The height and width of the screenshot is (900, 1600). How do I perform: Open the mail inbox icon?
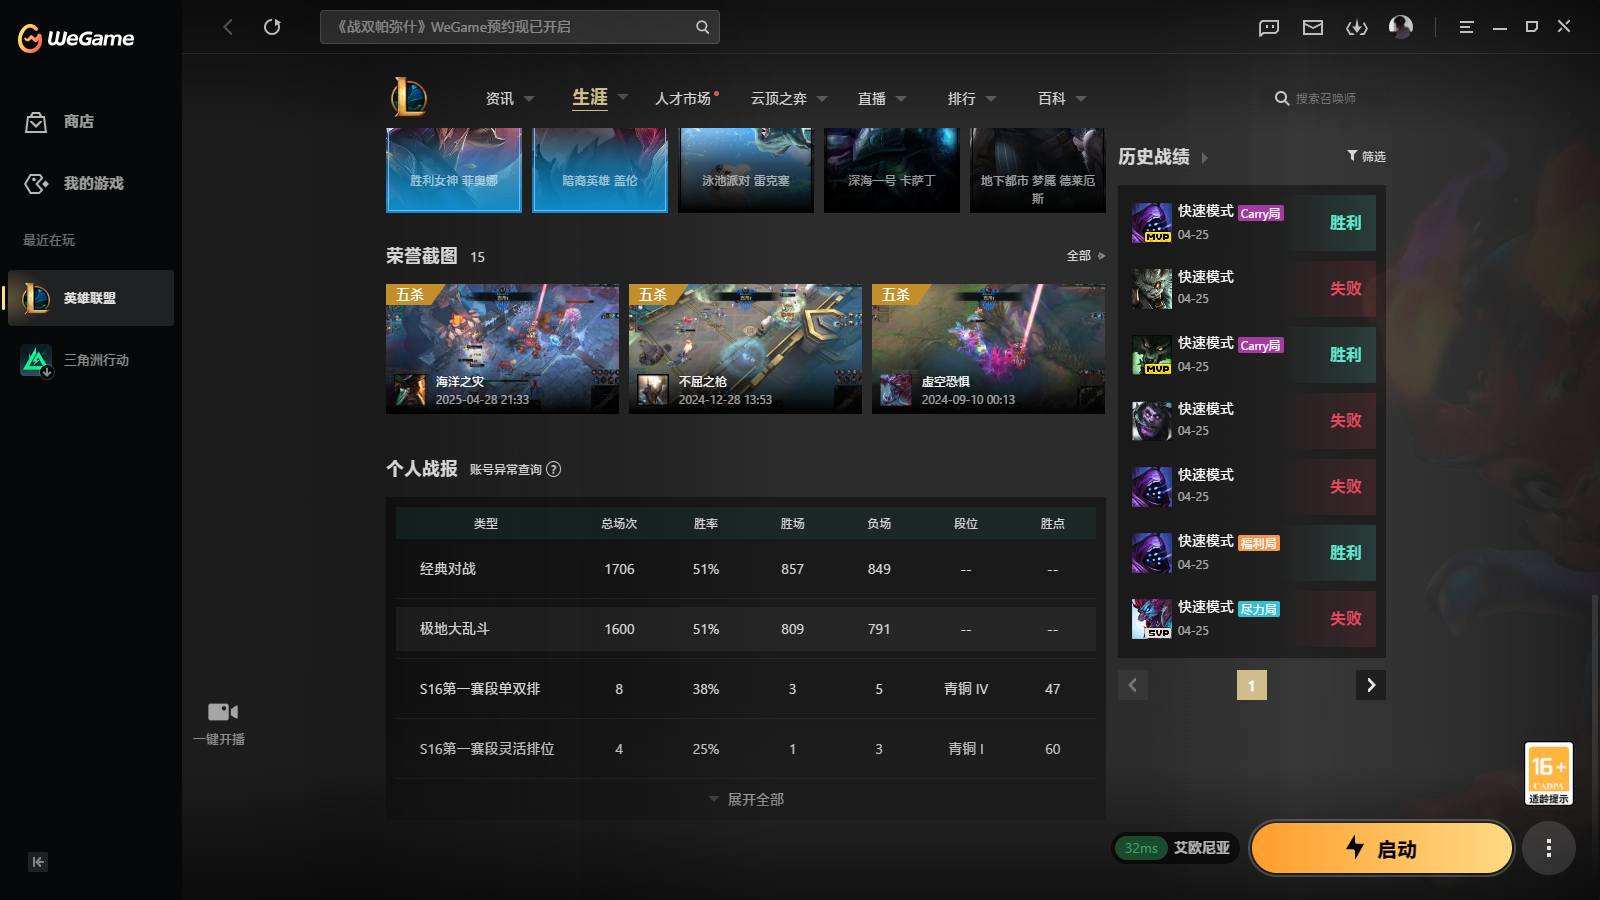tap(1313, 27)
